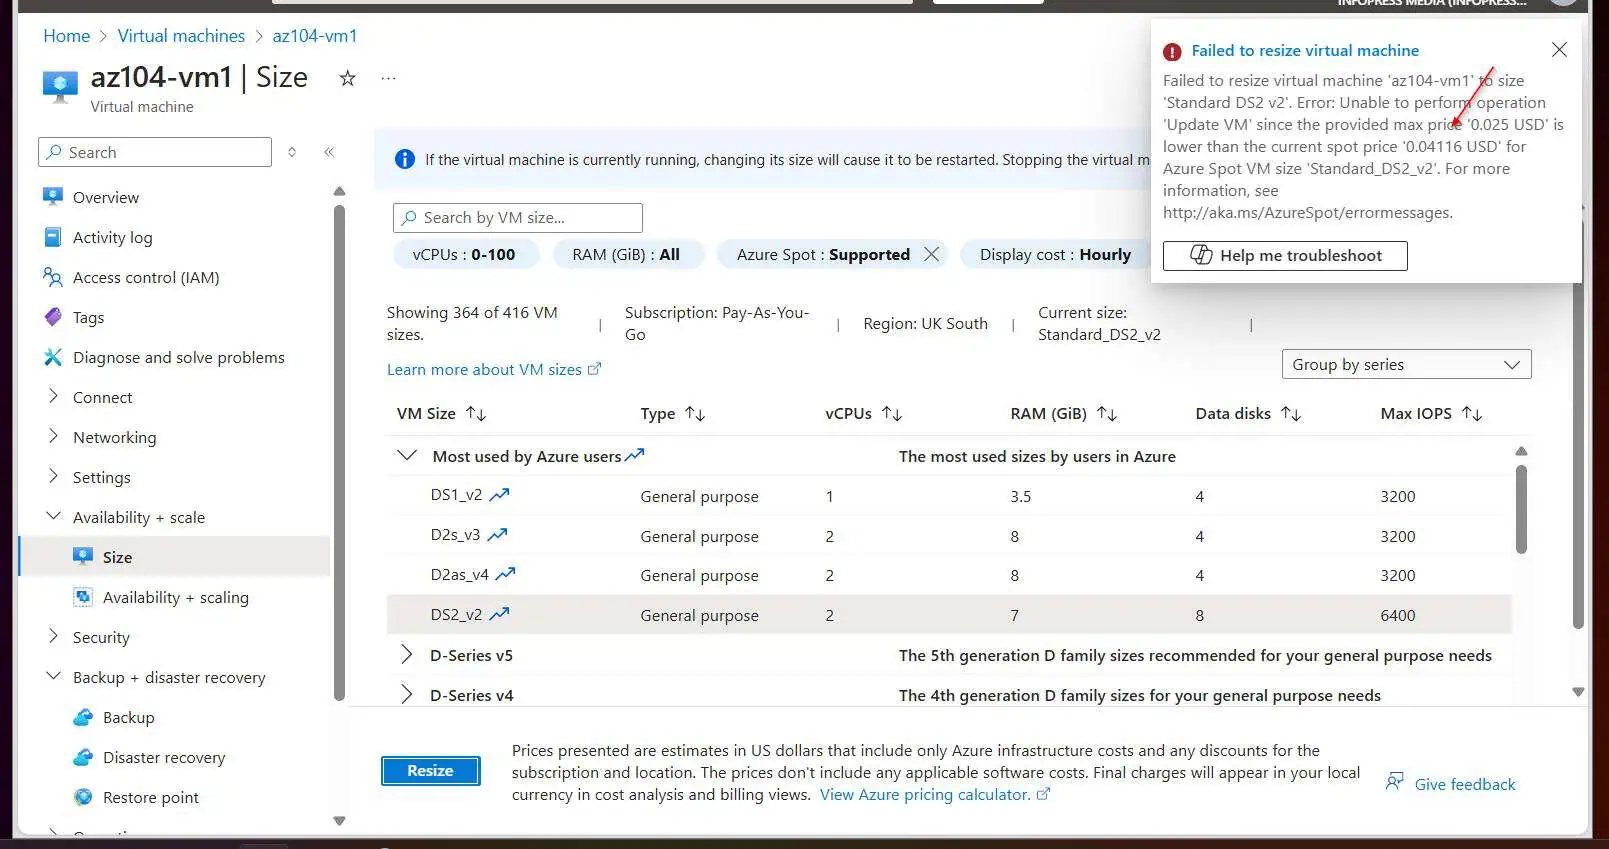Viewport: 1609px width, 849px height.
Task: Click the Activity log icon
Action: coord(53,237)
